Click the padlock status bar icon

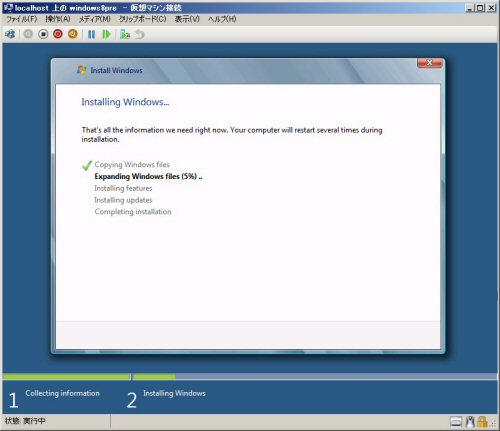point(482,422)
